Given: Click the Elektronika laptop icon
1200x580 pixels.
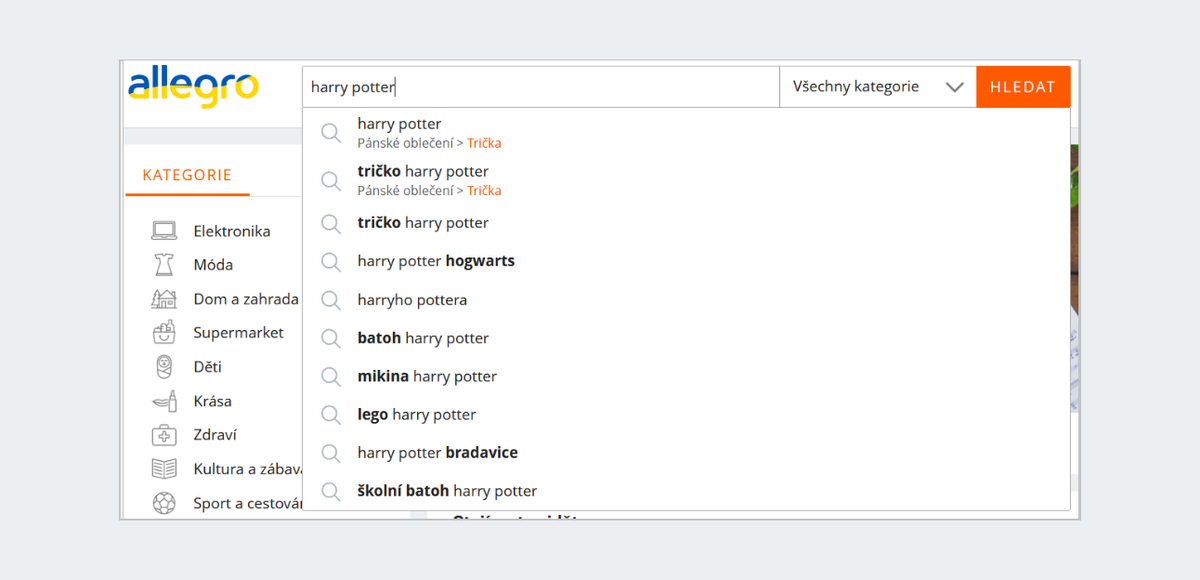Looking at the screenshot, I should [x=164, y=231].
